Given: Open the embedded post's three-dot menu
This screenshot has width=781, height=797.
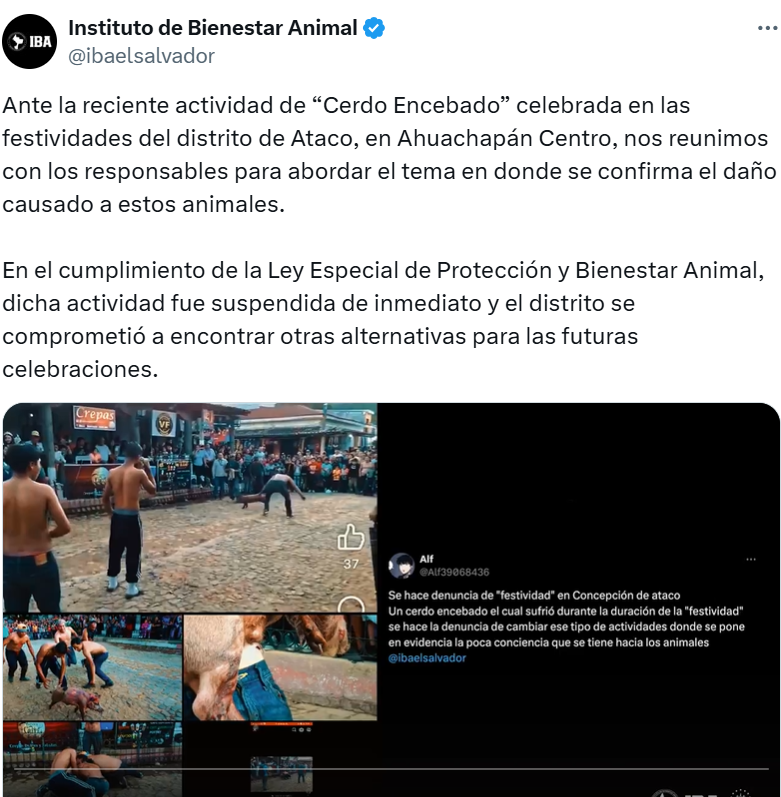Looking at the screenshot, I should point(751,559).
